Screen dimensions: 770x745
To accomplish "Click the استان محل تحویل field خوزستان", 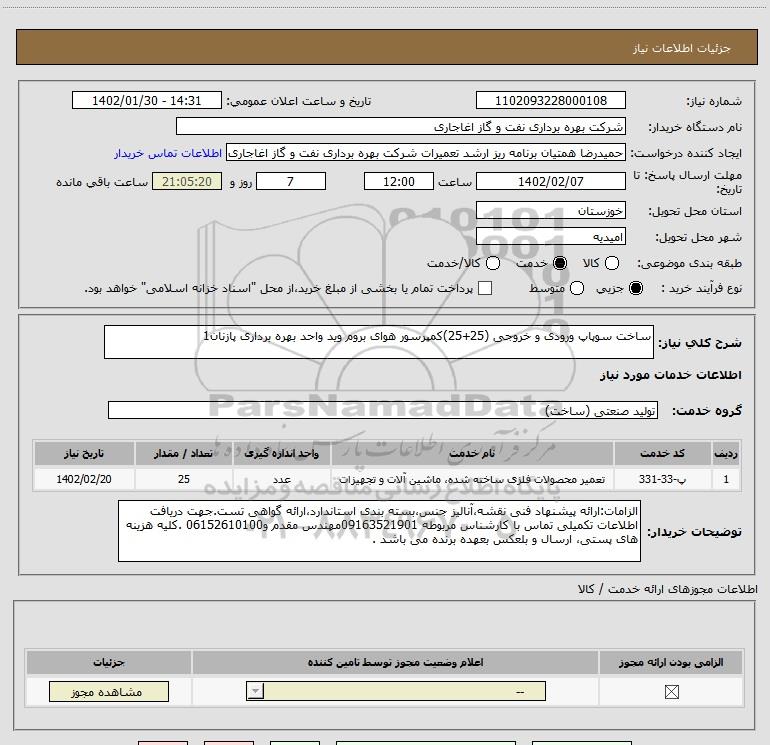I will [550, 211].
